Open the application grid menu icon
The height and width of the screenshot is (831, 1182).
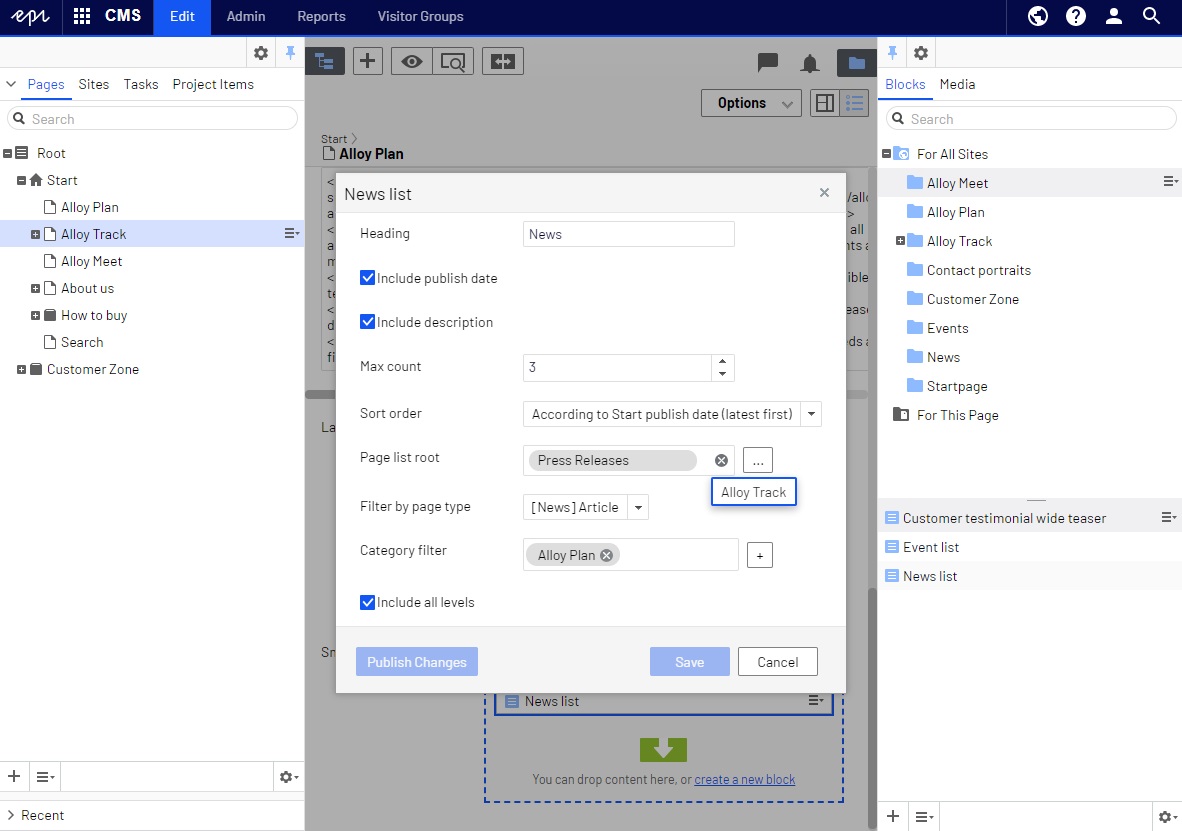[82, 16]
